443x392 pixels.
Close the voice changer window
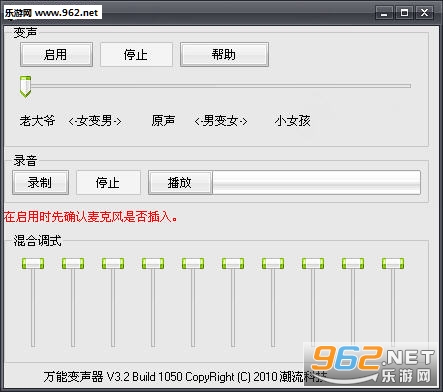(424, 13)
